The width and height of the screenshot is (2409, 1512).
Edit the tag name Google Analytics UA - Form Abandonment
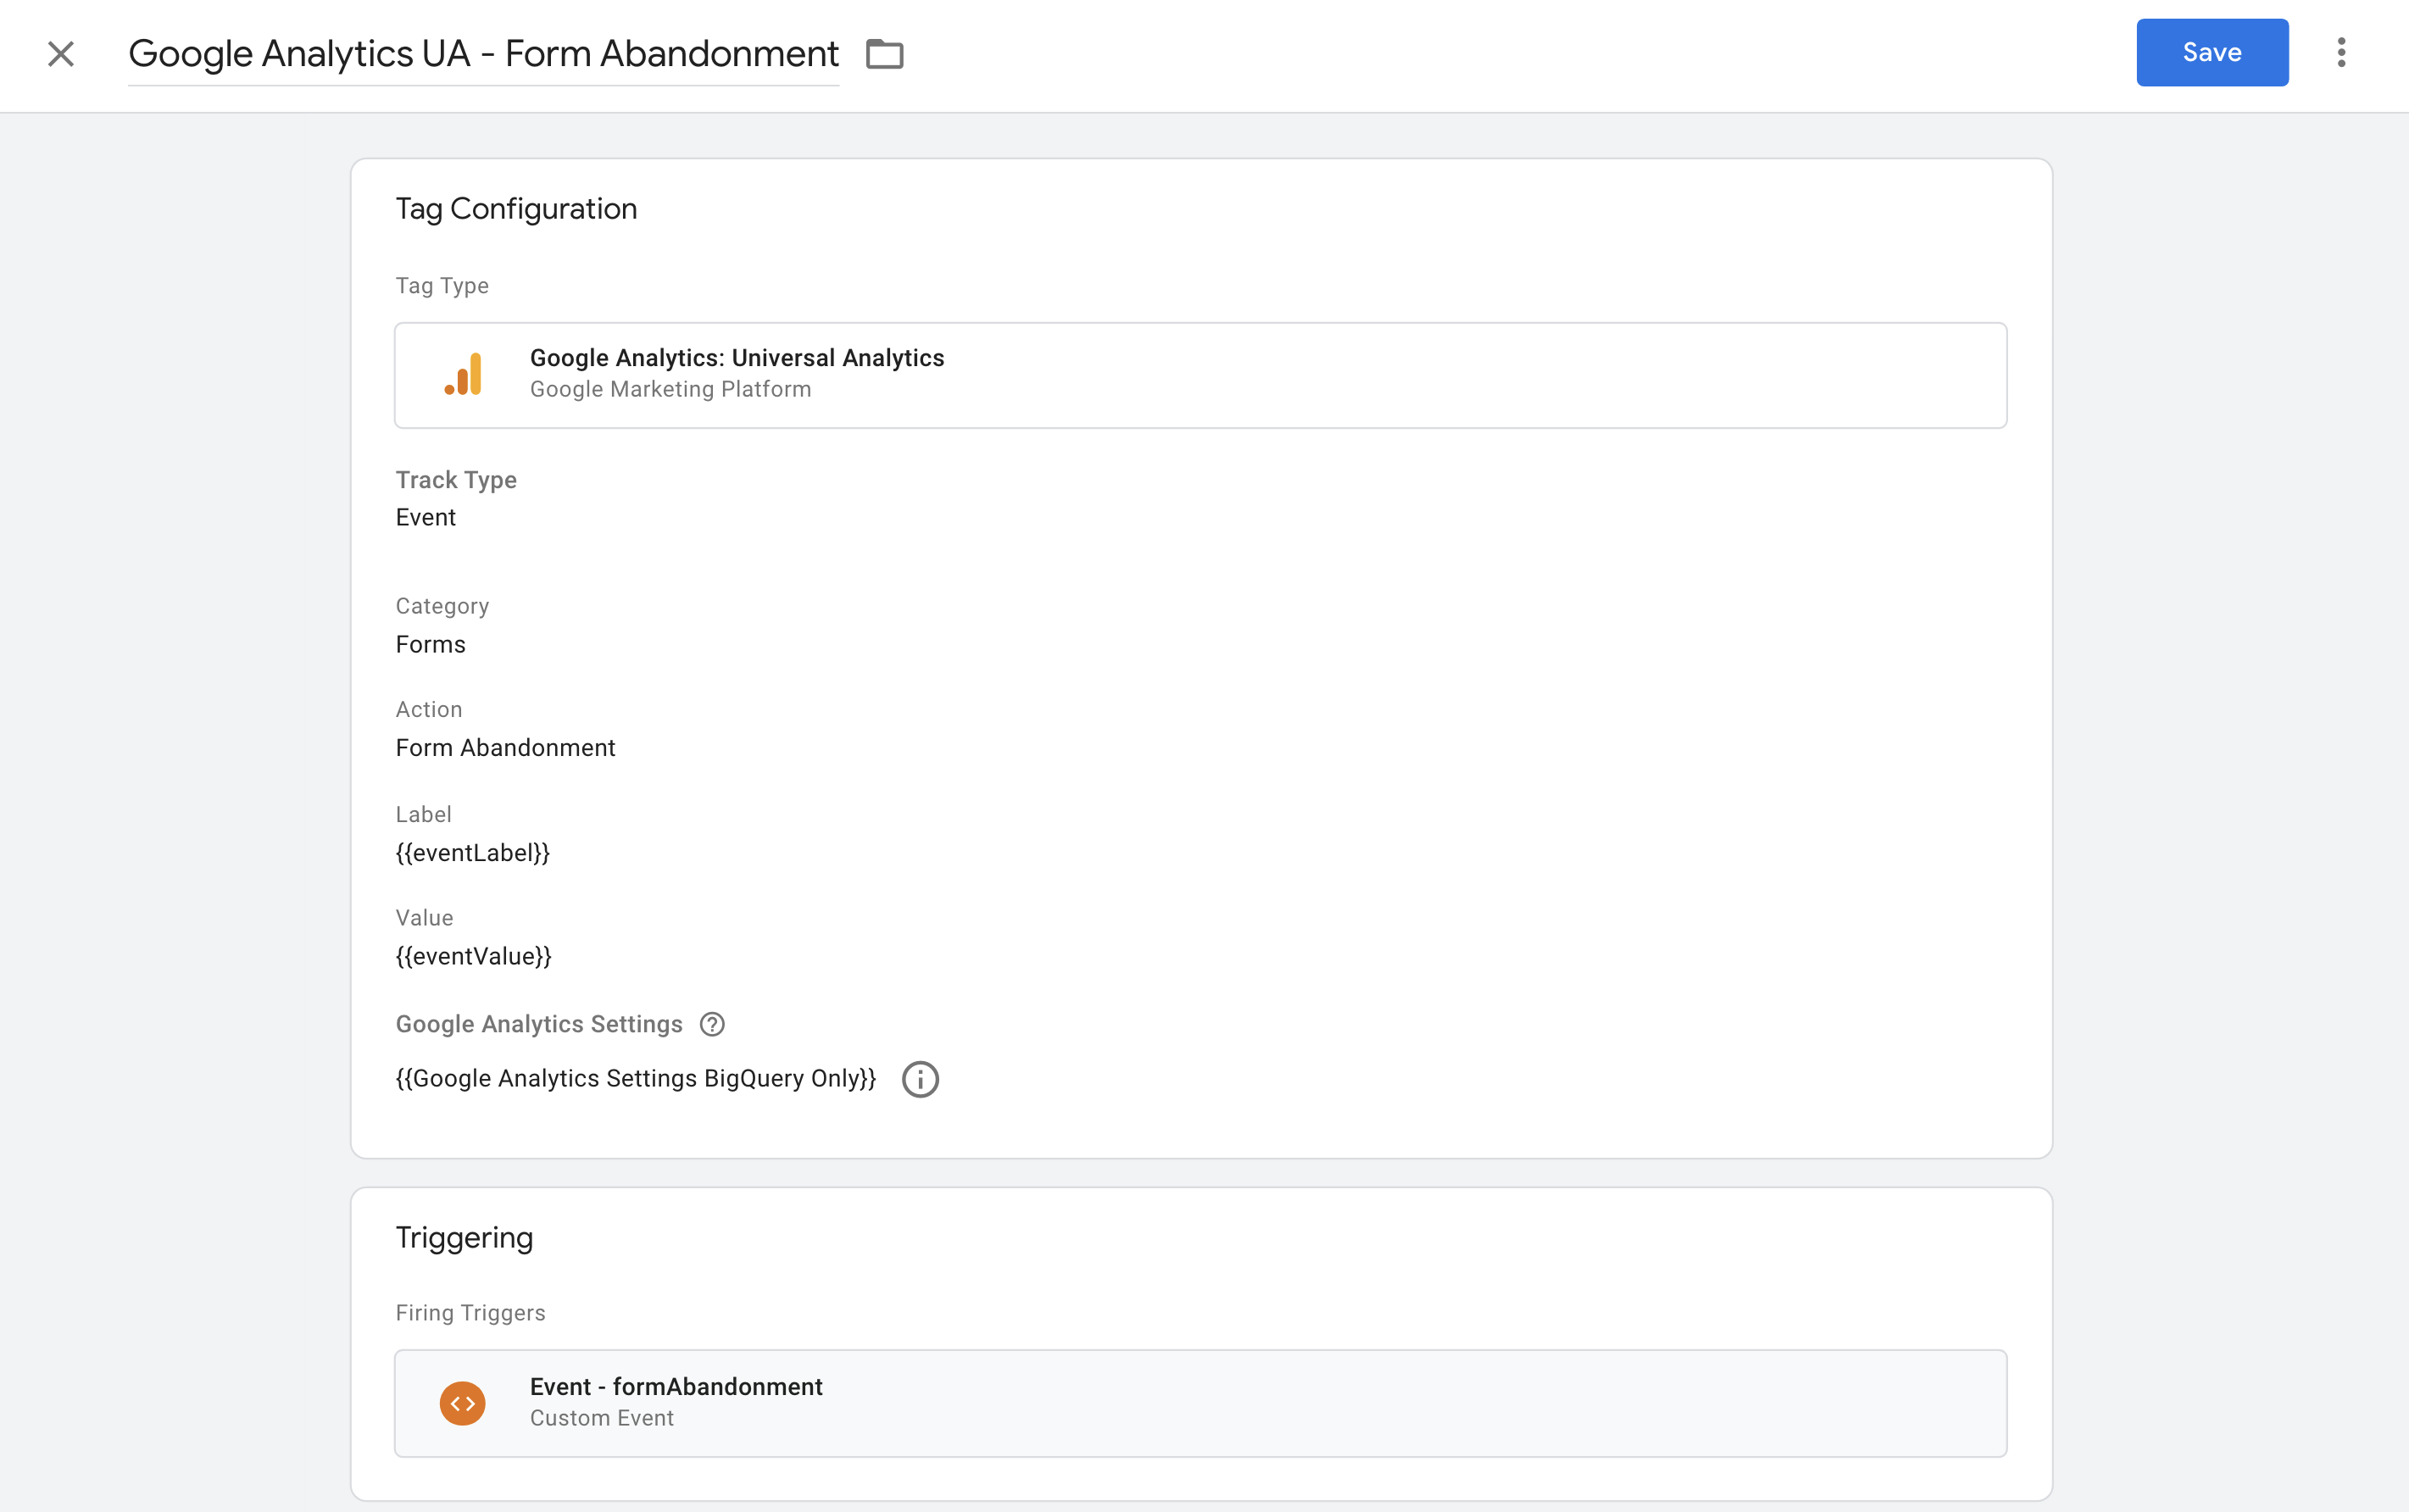(x=483, y=54)
